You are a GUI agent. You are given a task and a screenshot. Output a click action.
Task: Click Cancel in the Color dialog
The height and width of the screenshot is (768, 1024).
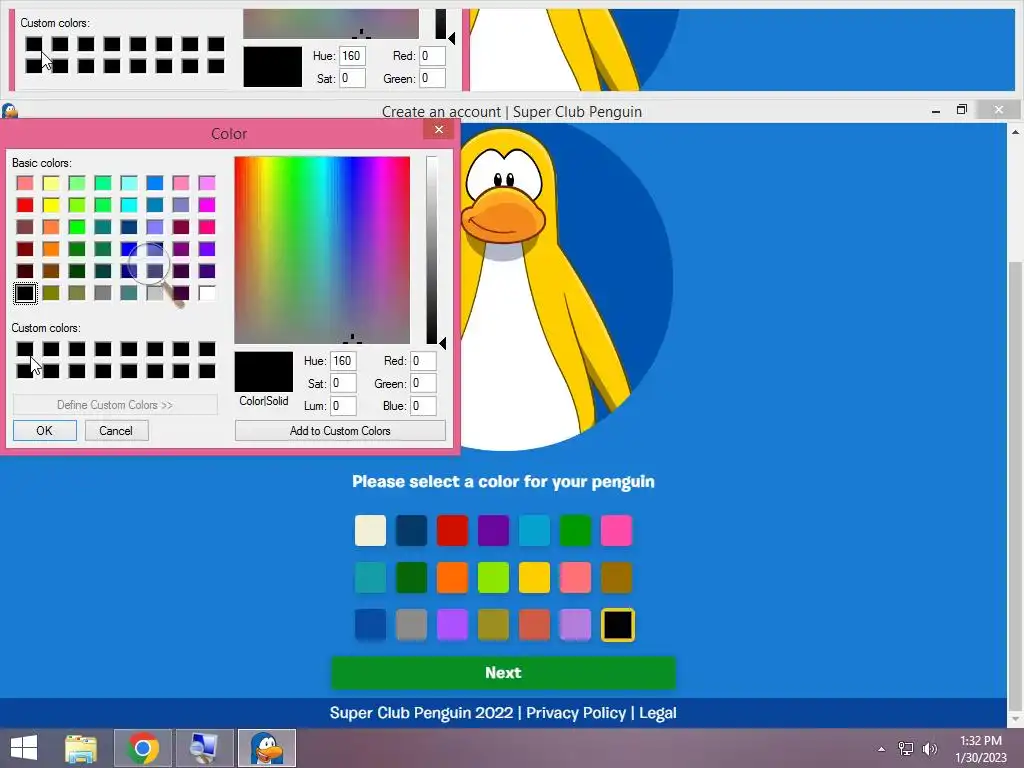(116, 430)
